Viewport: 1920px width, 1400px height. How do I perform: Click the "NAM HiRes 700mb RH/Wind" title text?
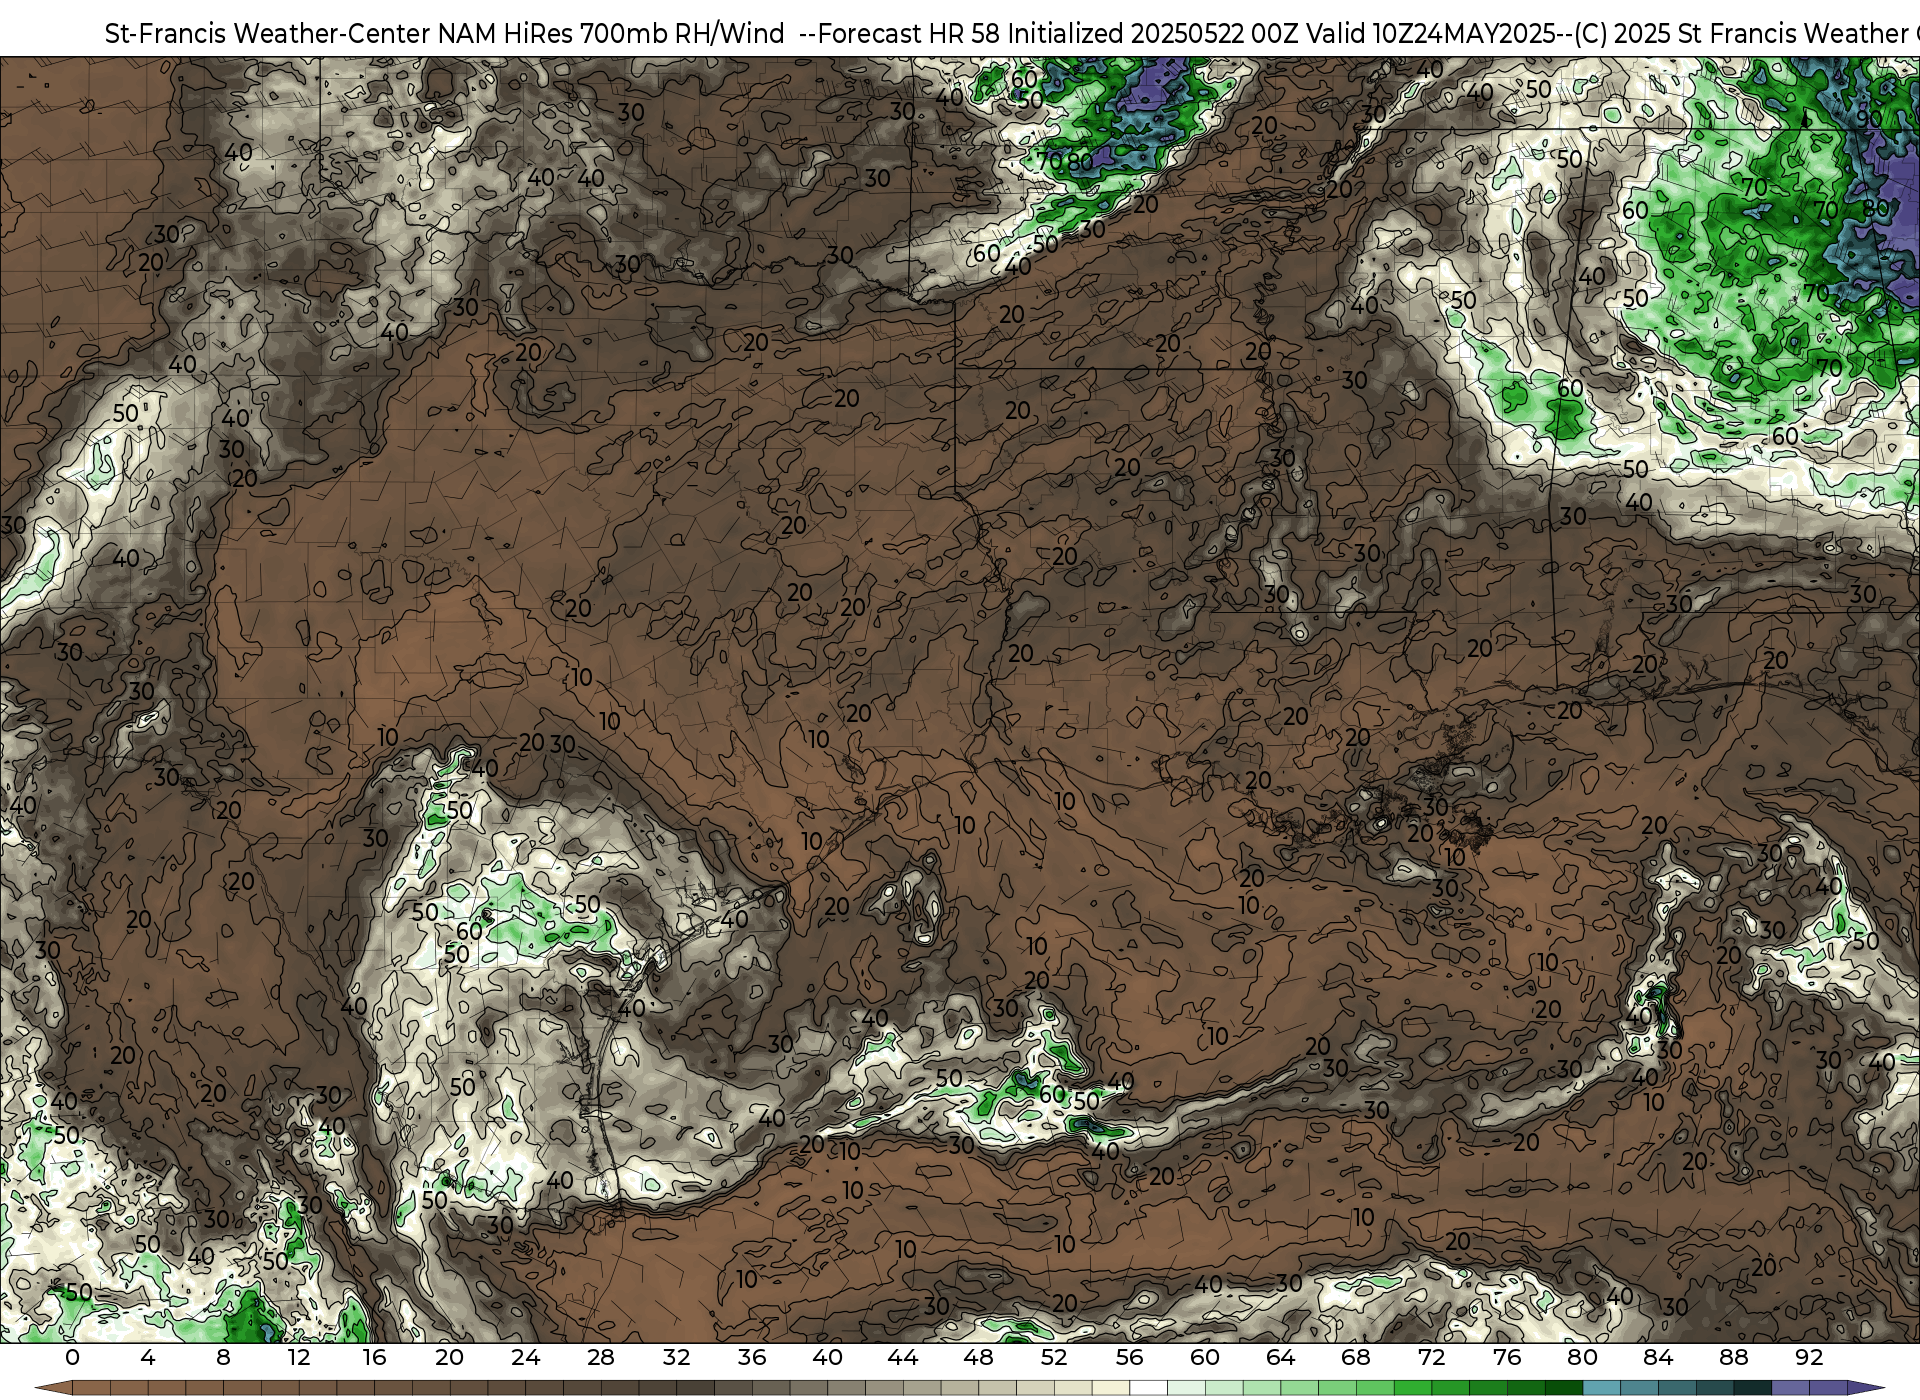[611, 34]
